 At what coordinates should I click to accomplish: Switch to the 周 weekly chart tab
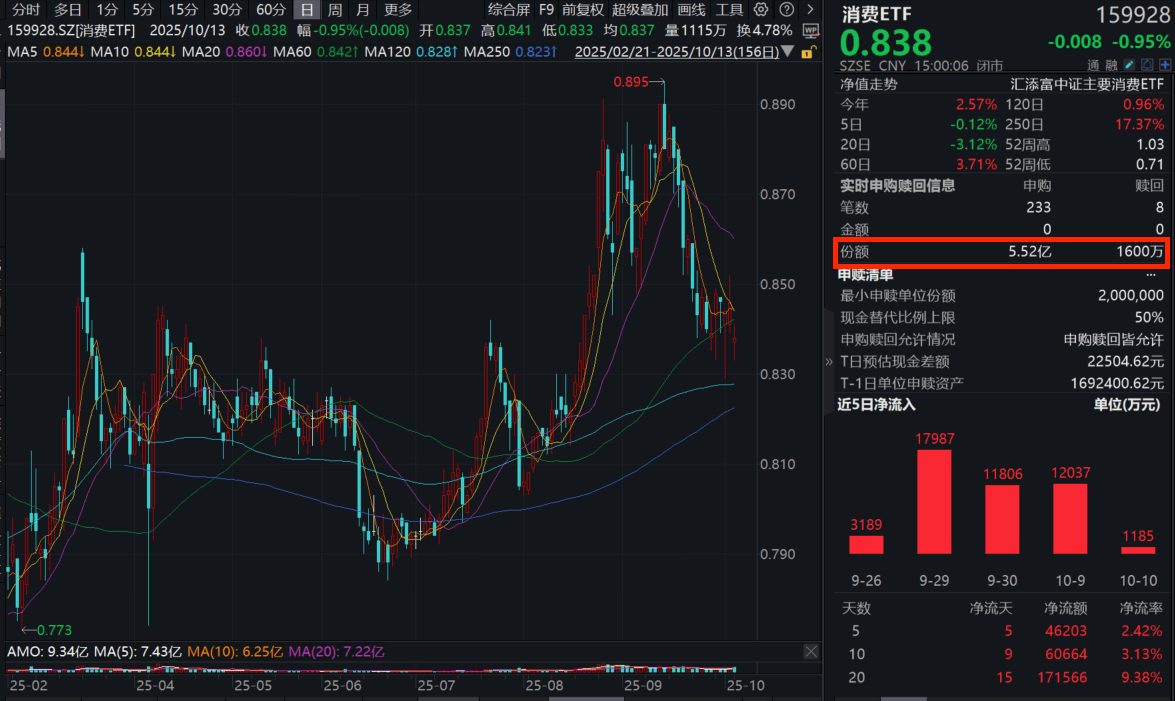[336, 9]
